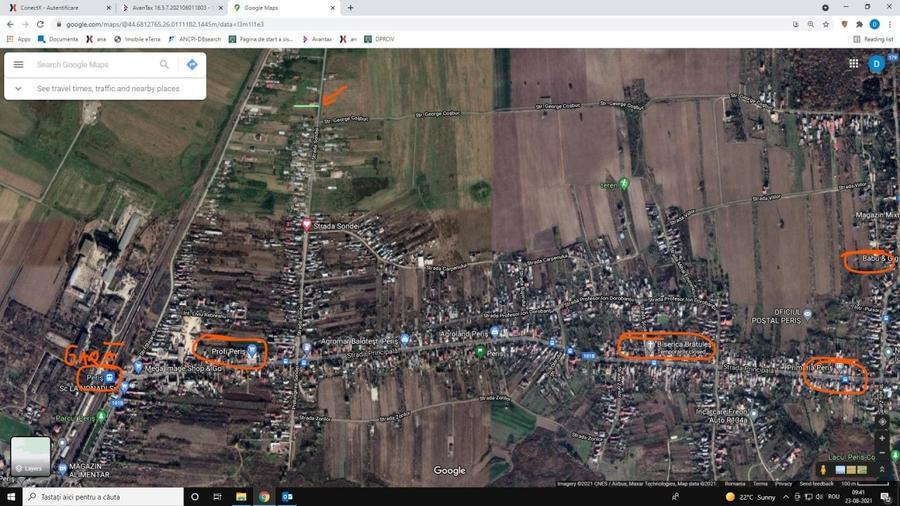Open the Google Maps hamburger menu
This screenshot has height=506, width=900.
18,64
